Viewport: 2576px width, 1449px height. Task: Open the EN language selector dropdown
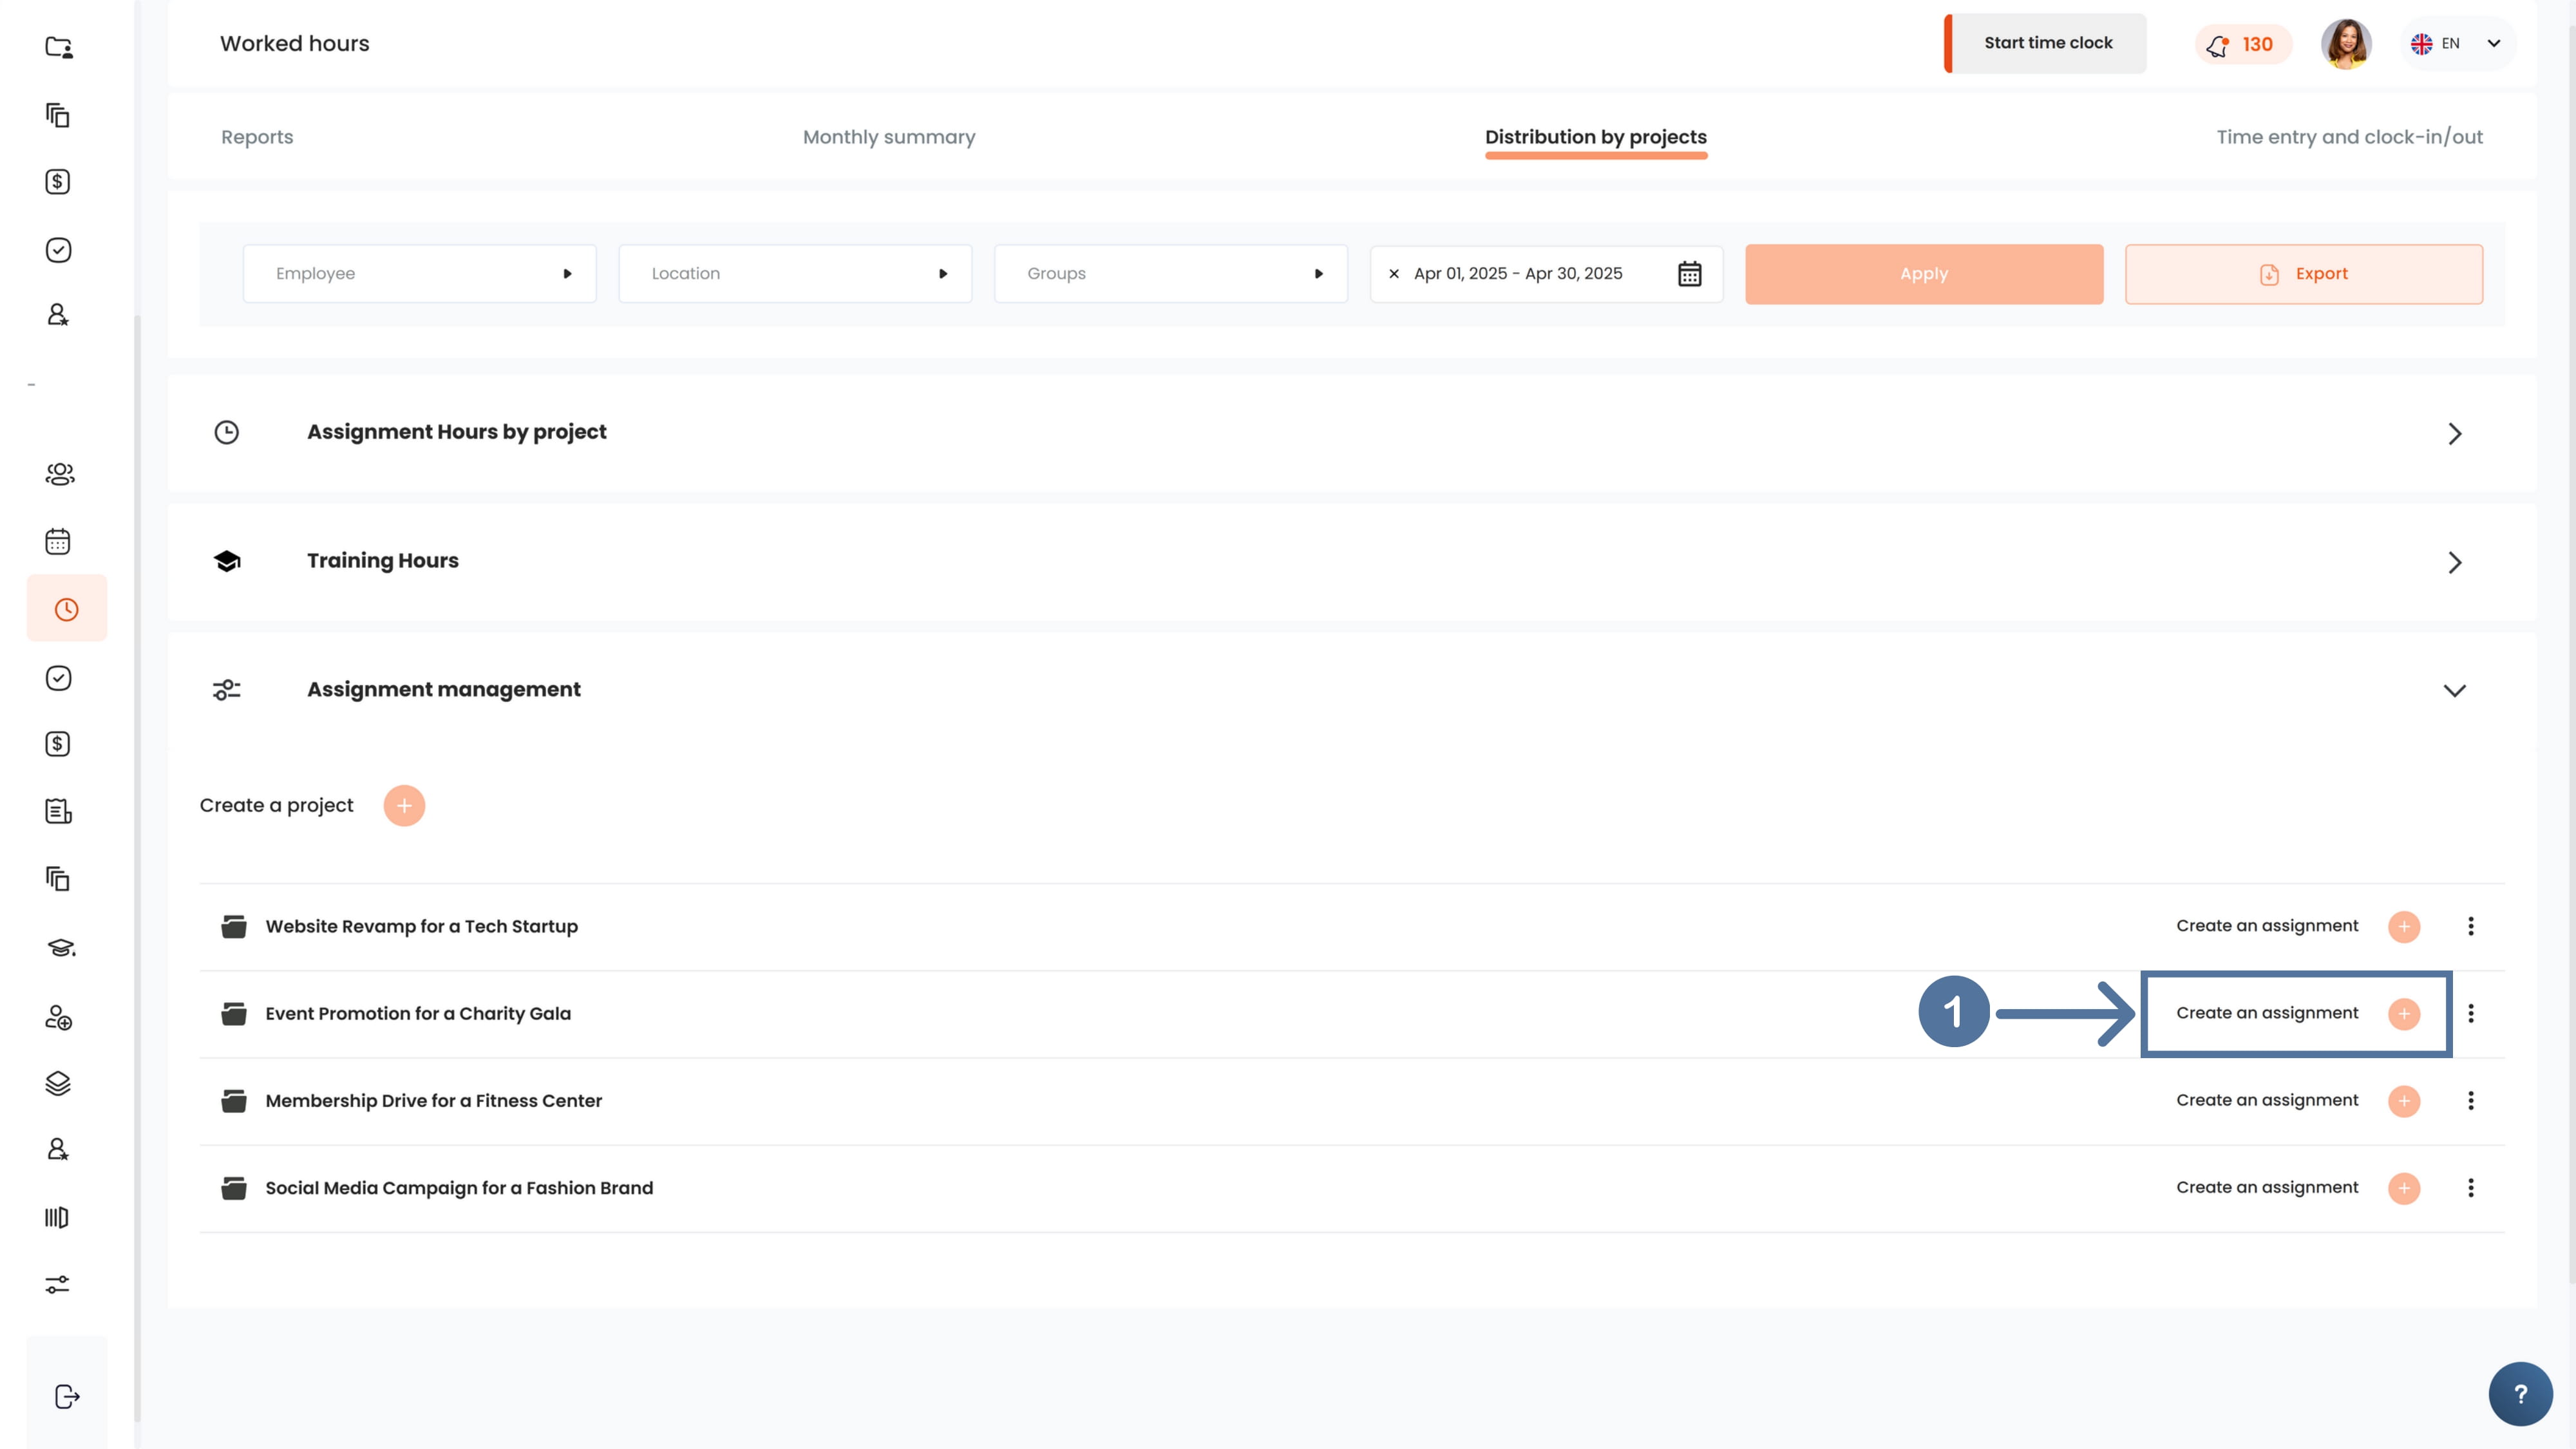2458,44
